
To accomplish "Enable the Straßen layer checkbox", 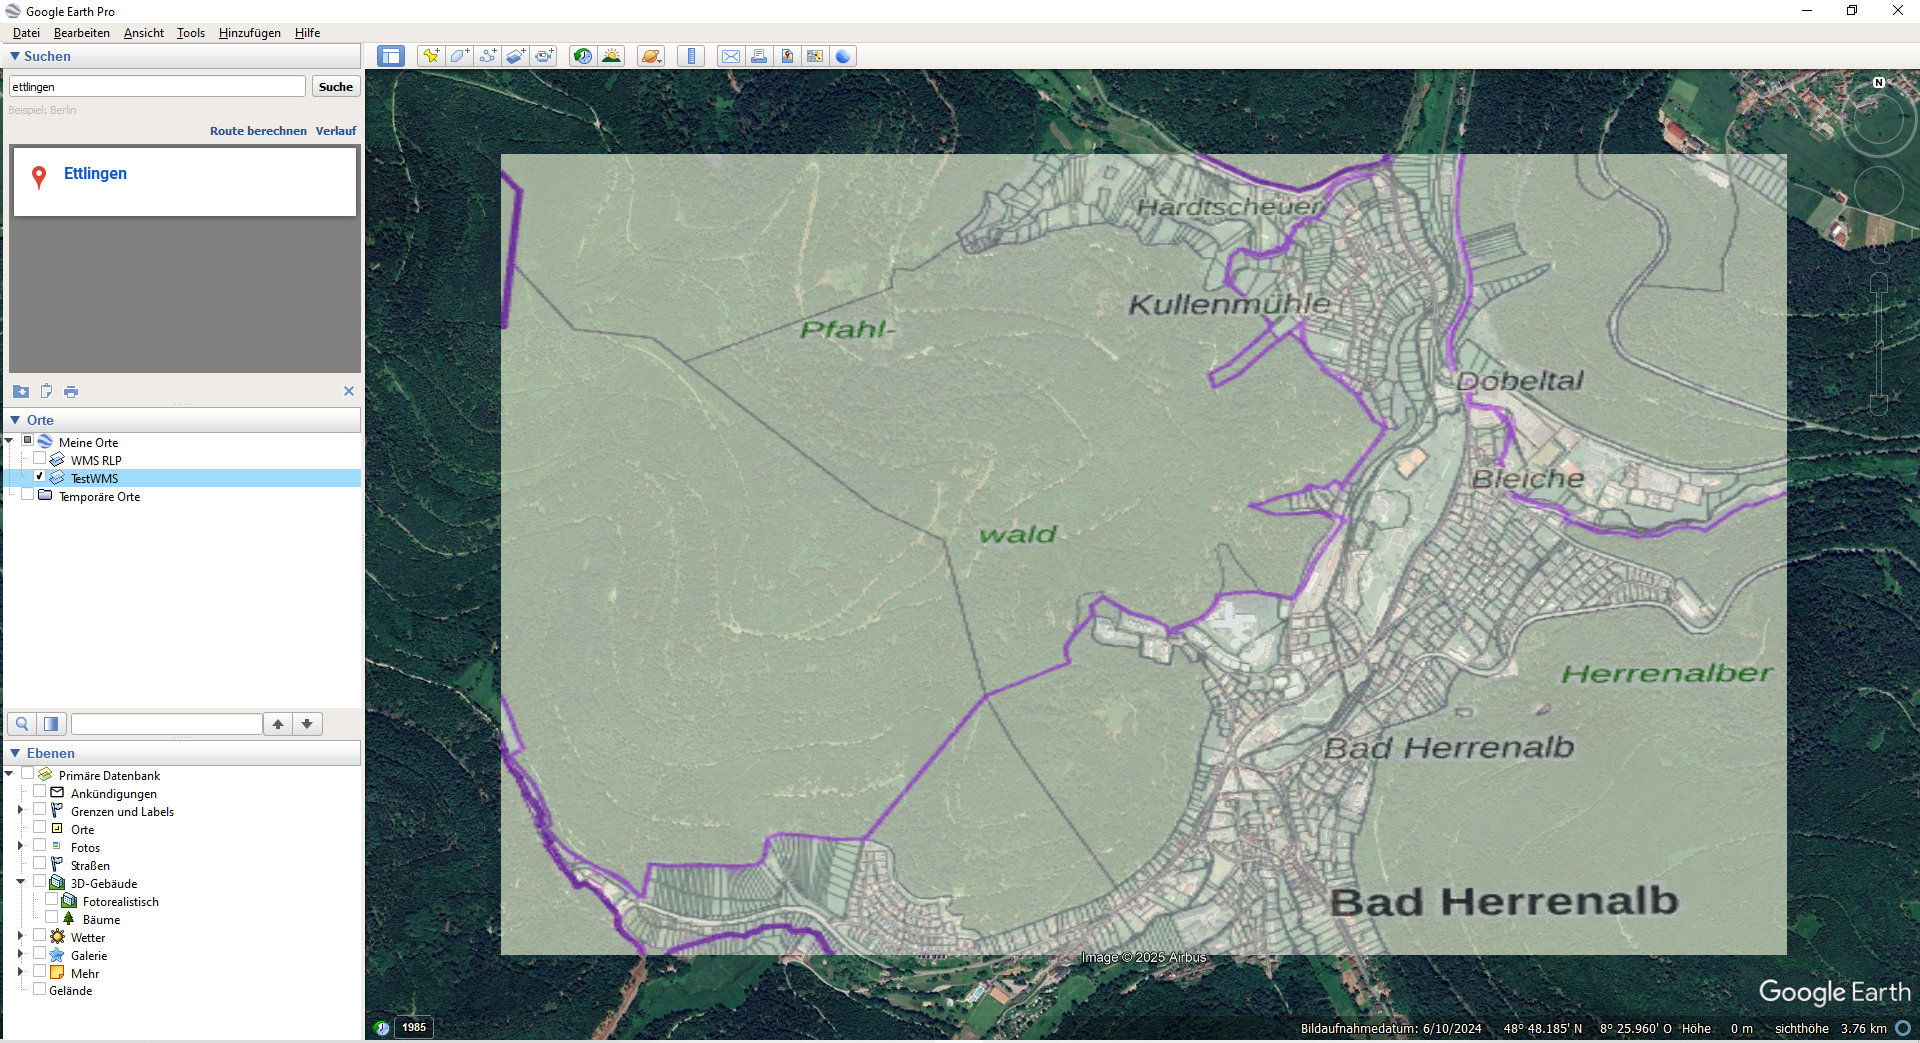I will [40, 865].
